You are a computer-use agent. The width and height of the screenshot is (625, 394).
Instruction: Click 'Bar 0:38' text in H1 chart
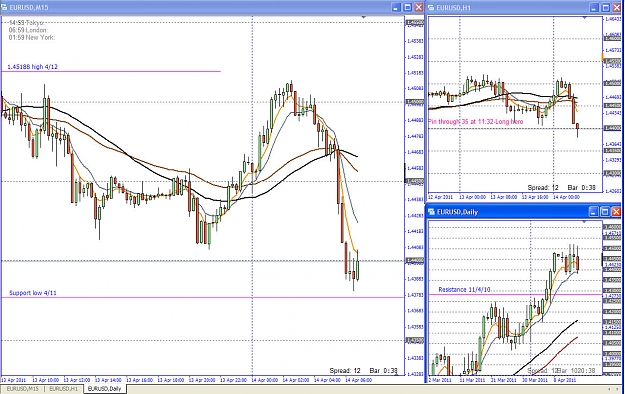(x=582, y=187)
